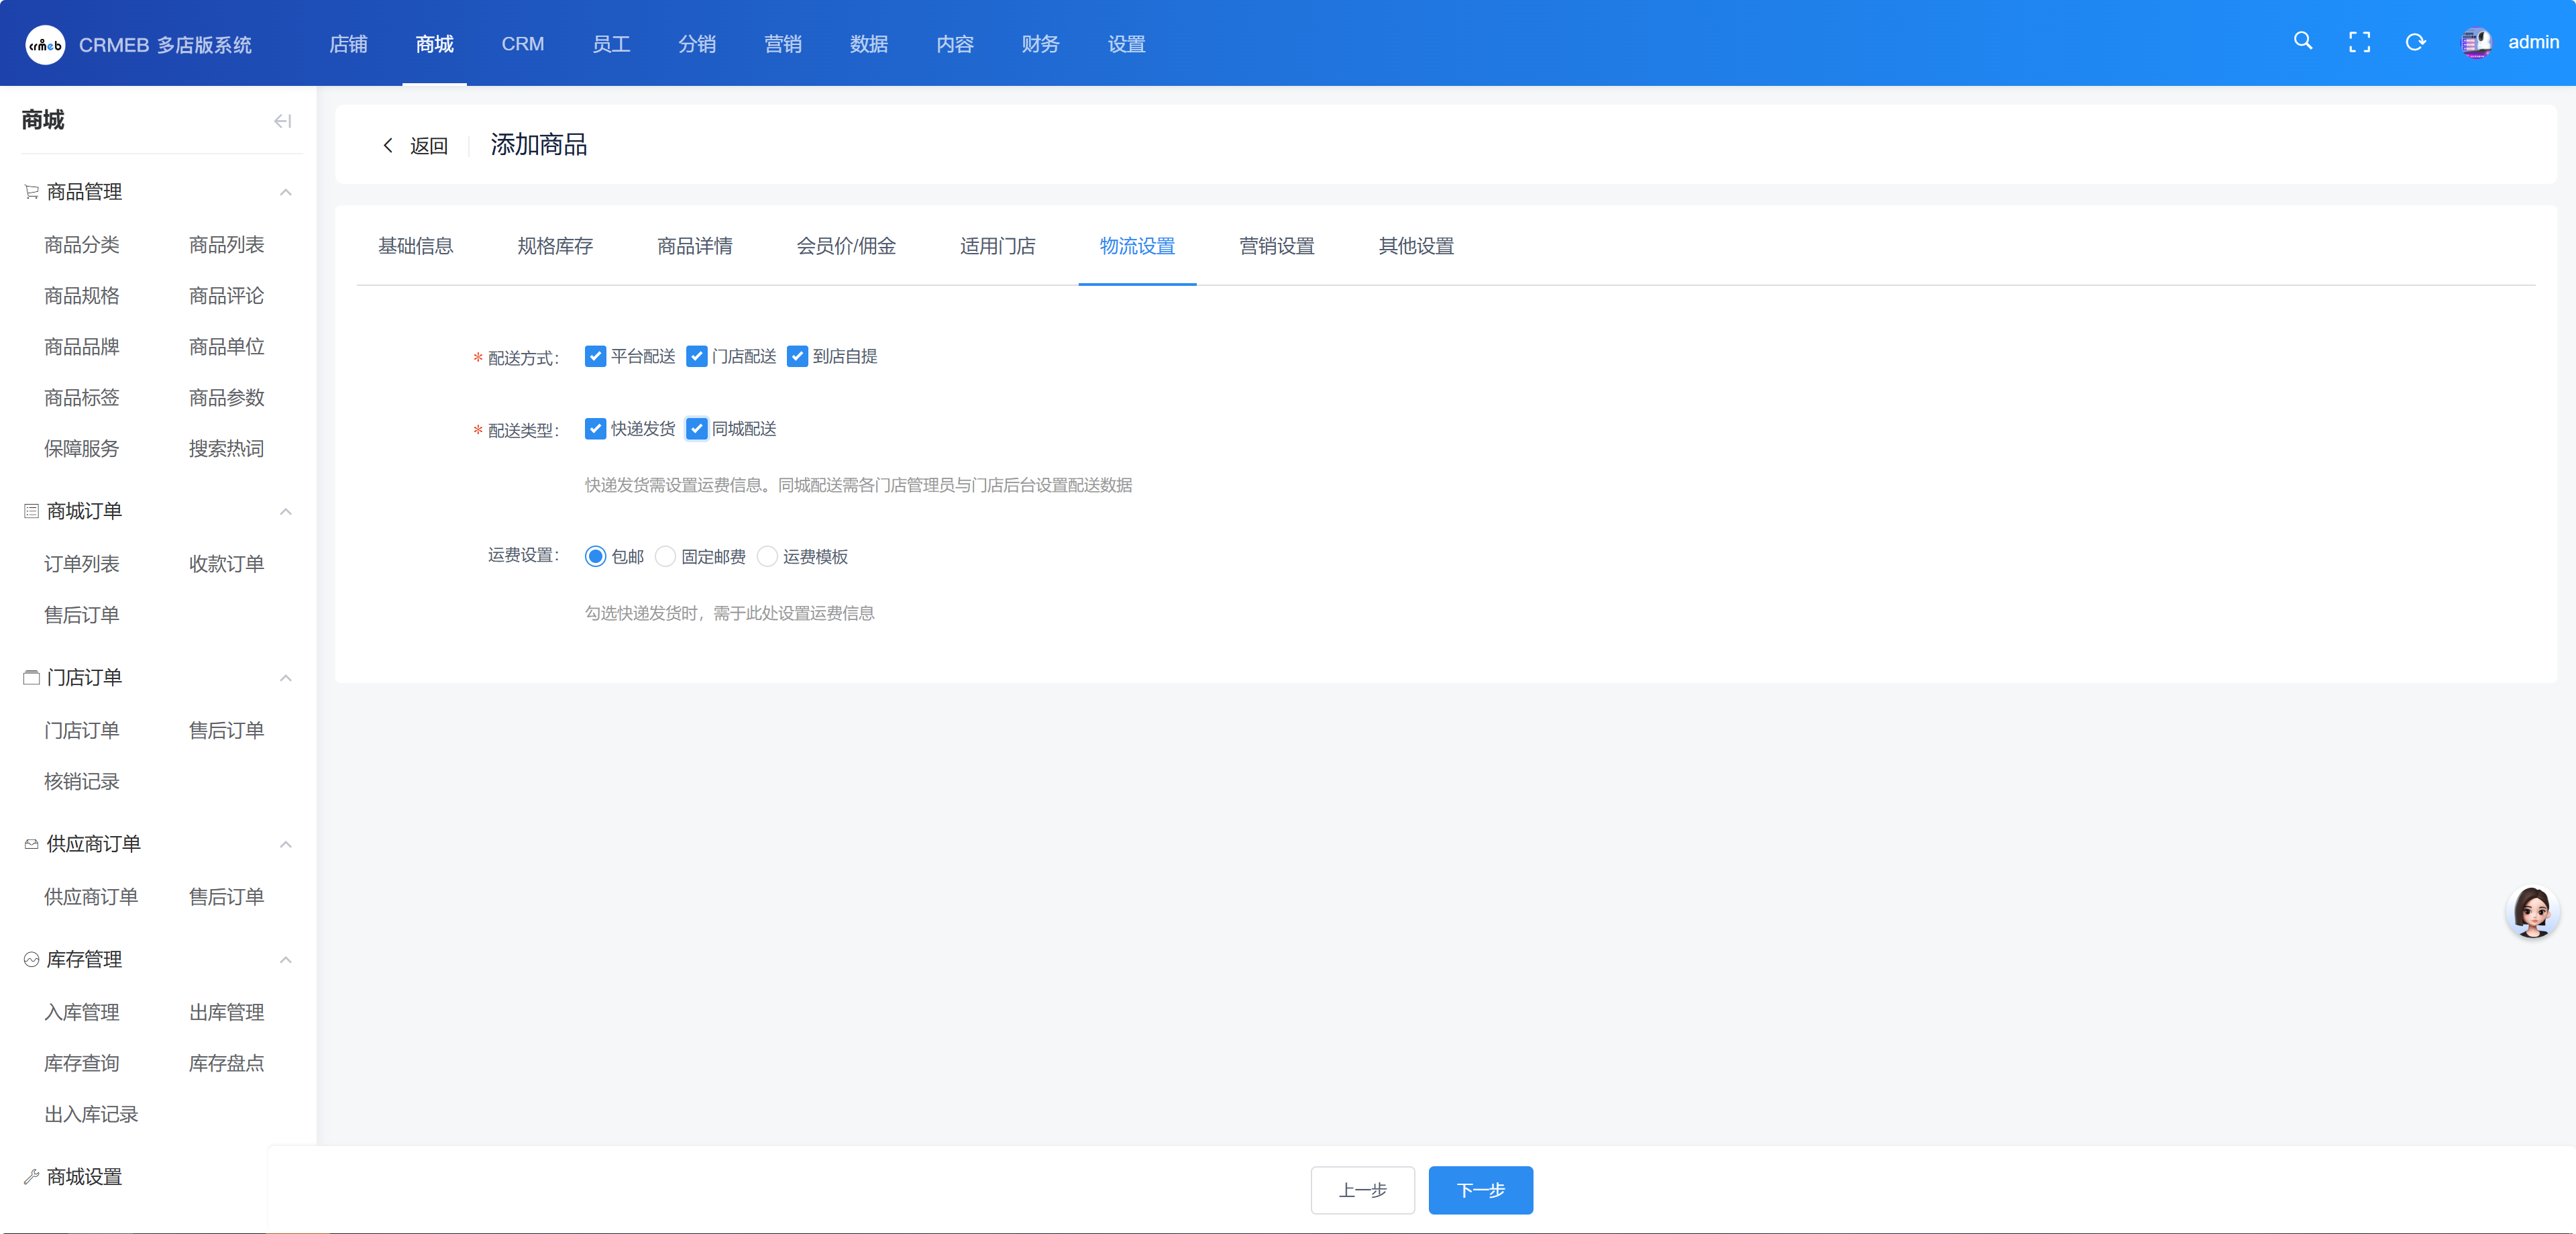The width and height of the screenshot is (2576, 1234).
Task: Click the back arrow next to 返回
Action: tap(388, 146)
